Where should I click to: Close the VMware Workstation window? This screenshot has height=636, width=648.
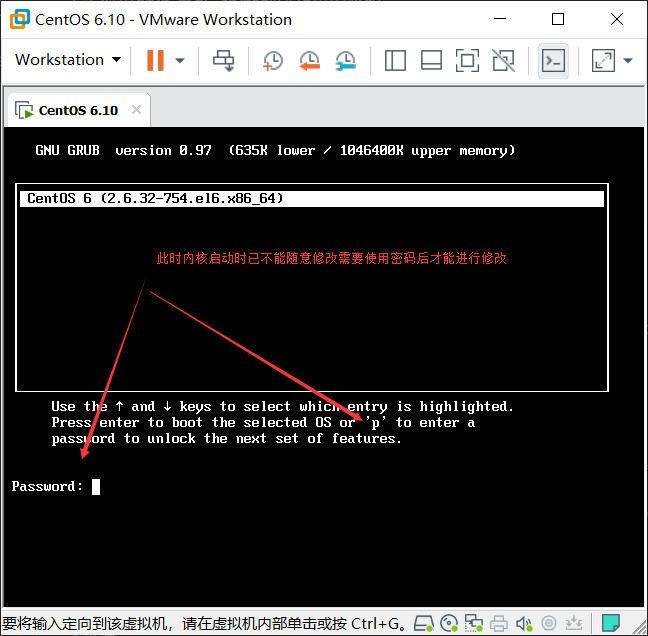click(x=617, y=19)
